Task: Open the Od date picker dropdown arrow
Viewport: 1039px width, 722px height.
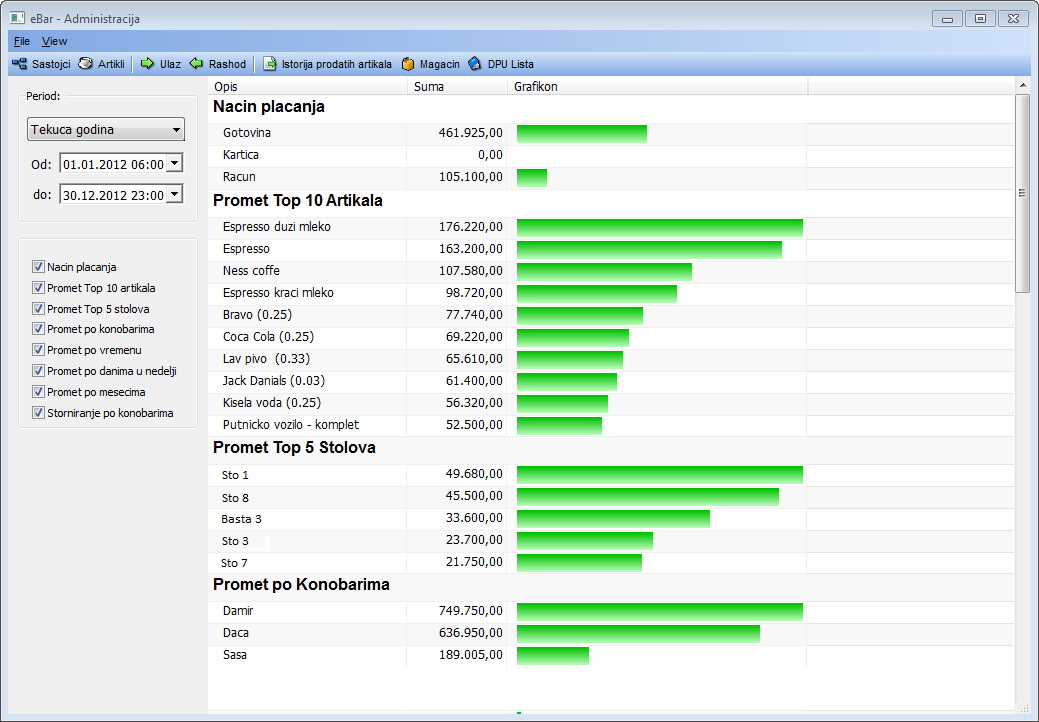Action: coord(174,164)
